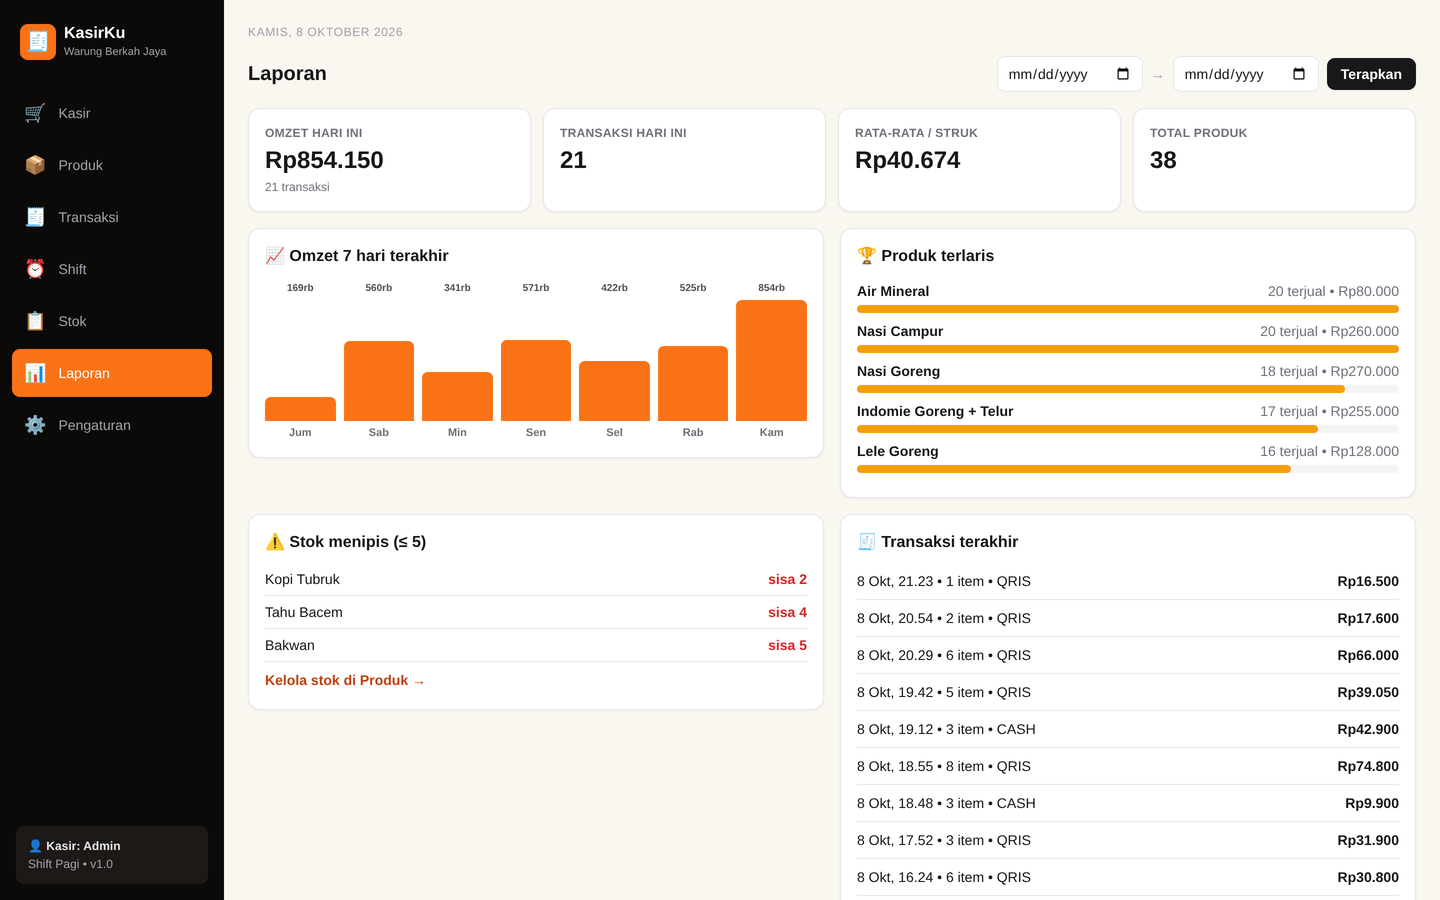This screenshot has width=1440, height=900.
Task: Click the start date mm/dd/yyyy field
Action: tap(1070, 74)
